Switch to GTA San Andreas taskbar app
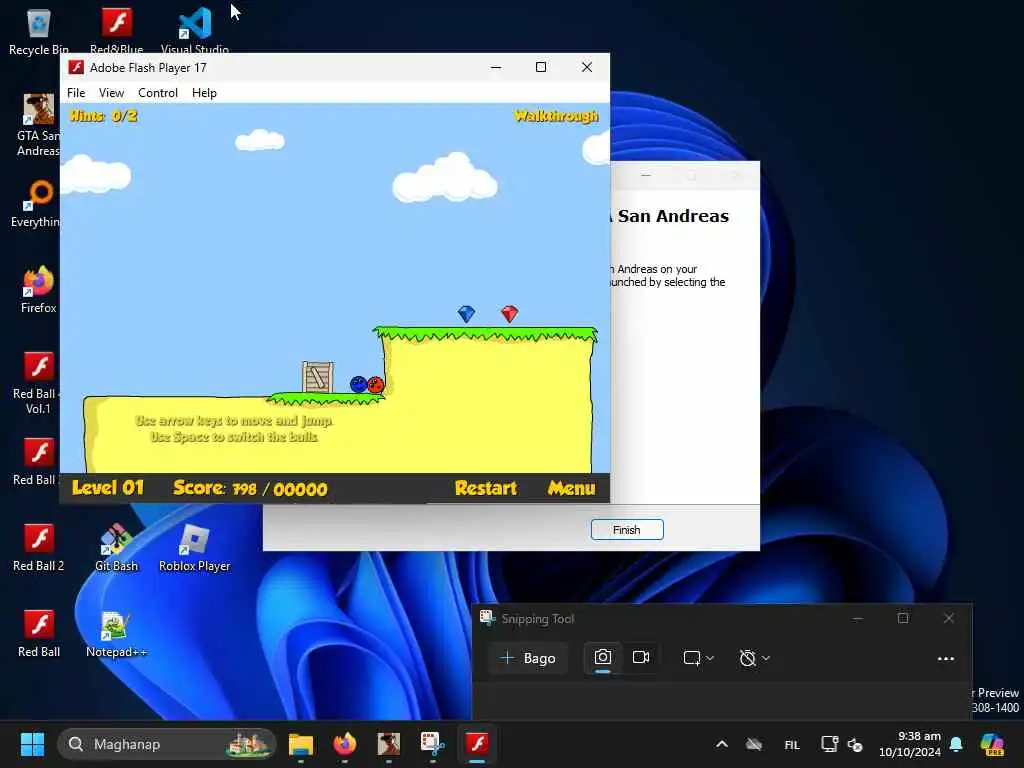 click(389, 744)
